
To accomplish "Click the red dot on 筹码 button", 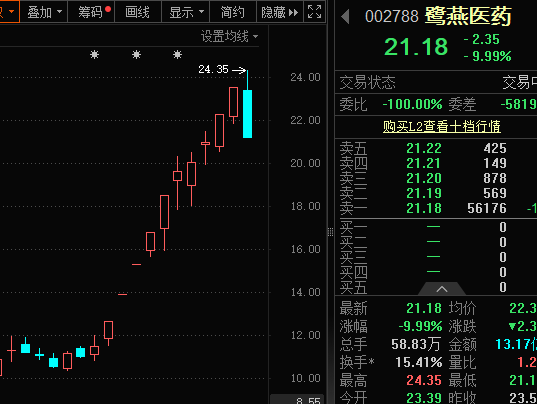I will 108,9.
